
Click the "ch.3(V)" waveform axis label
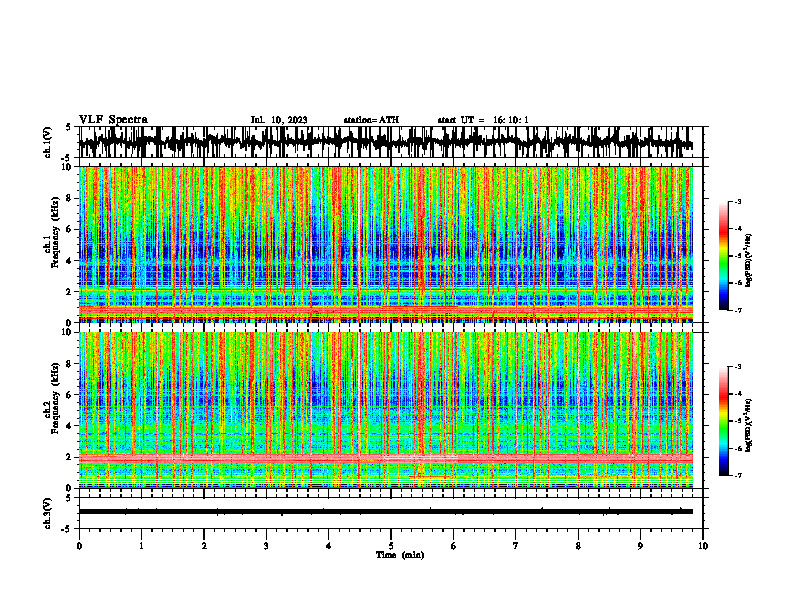[x=48, y=514]
